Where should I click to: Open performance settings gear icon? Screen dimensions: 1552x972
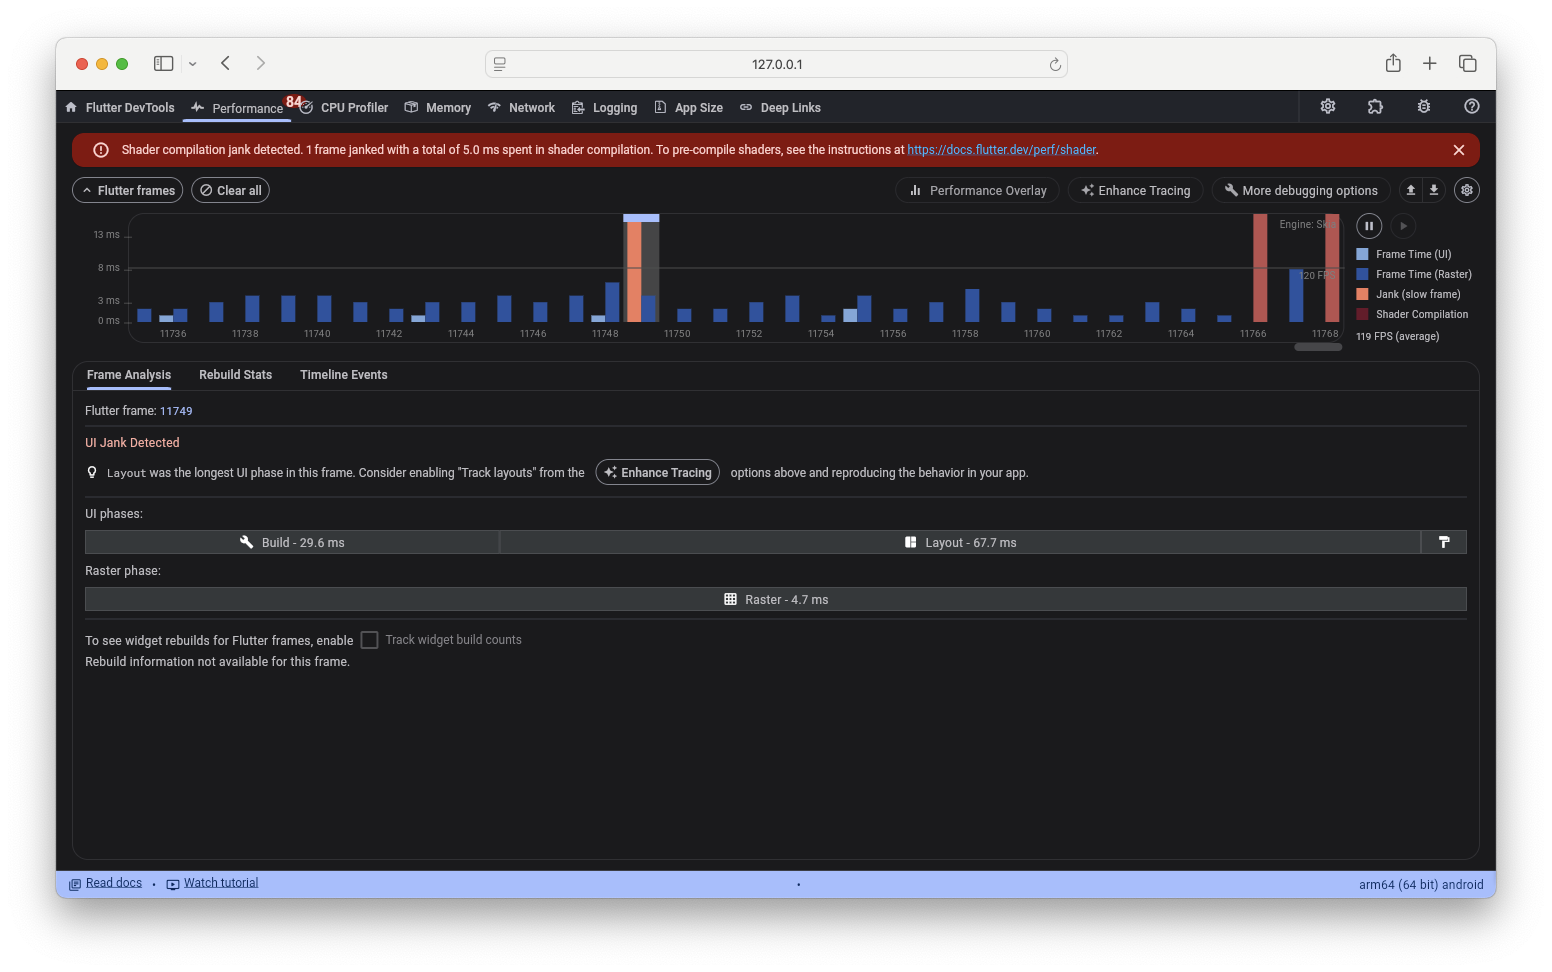click(1467, 190)
